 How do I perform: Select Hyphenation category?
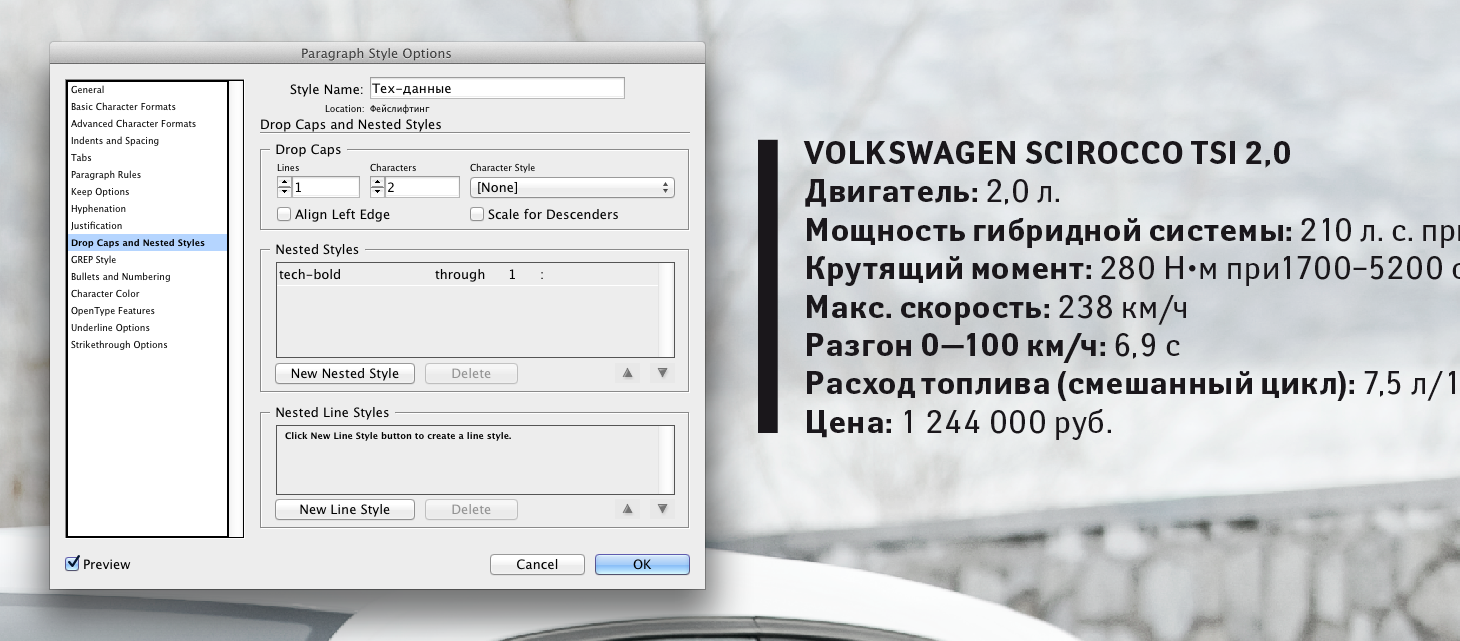click(147, 209)
